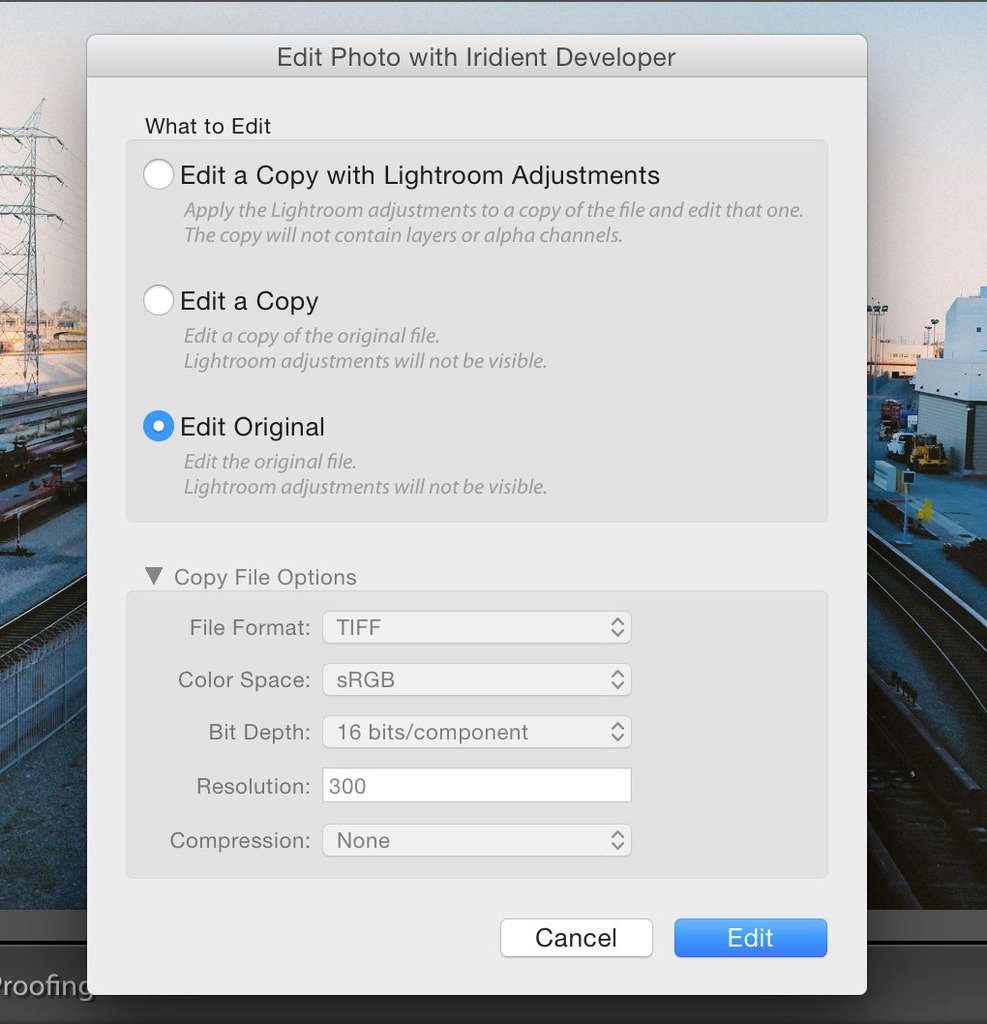This screenshot has width=987, height=1024.
Task: Click the Proofing label behind the dialog
Action: pos(45,986)
